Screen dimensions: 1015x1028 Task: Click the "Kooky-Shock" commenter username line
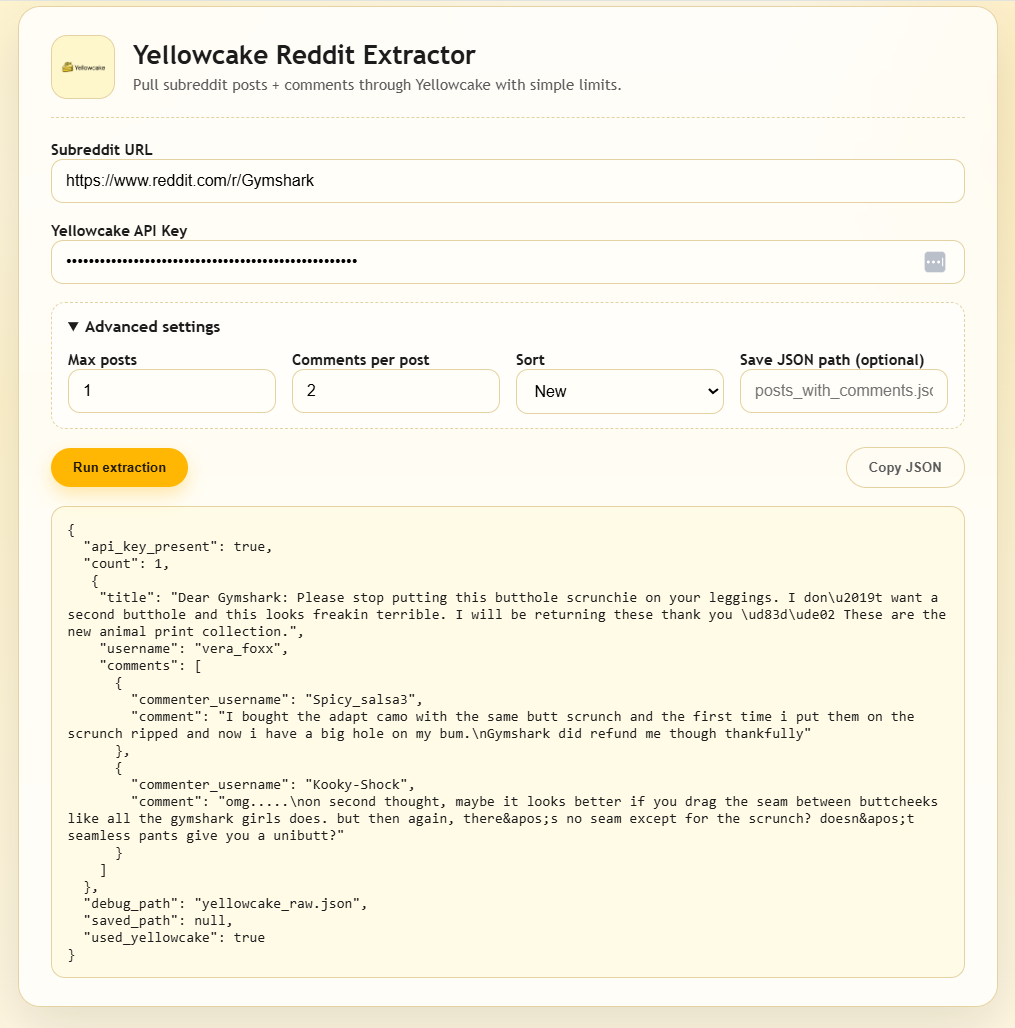[273, 785]
